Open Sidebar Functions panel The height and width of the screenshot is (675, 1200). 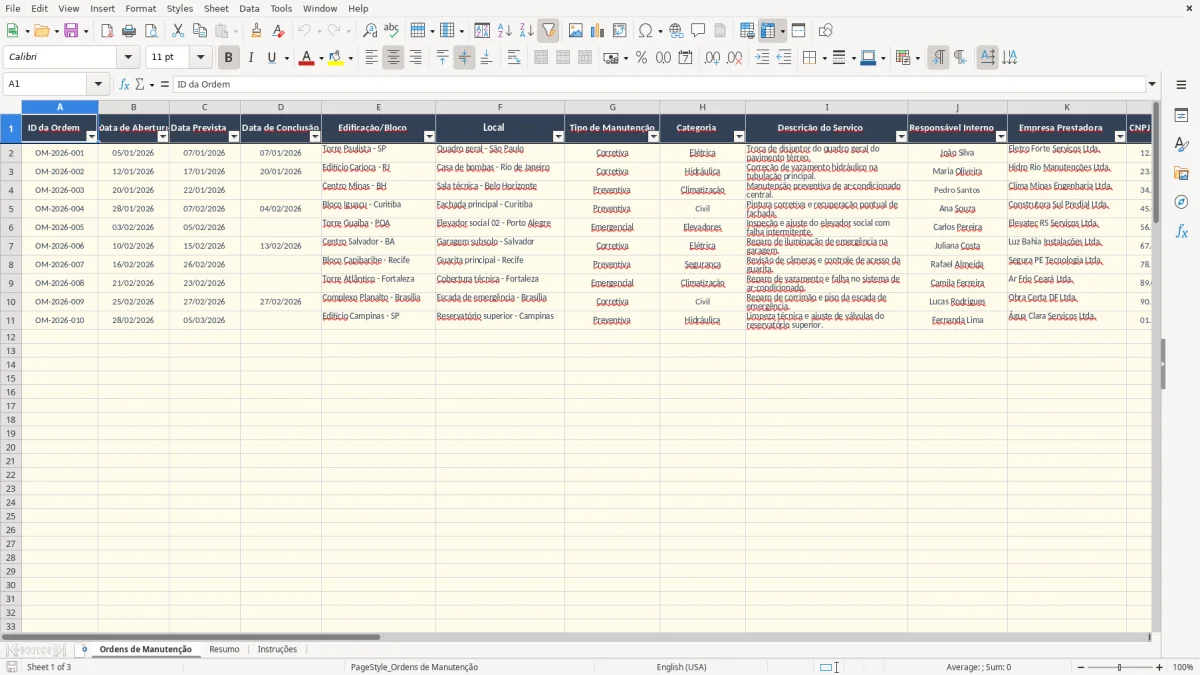coord(1181,231)
